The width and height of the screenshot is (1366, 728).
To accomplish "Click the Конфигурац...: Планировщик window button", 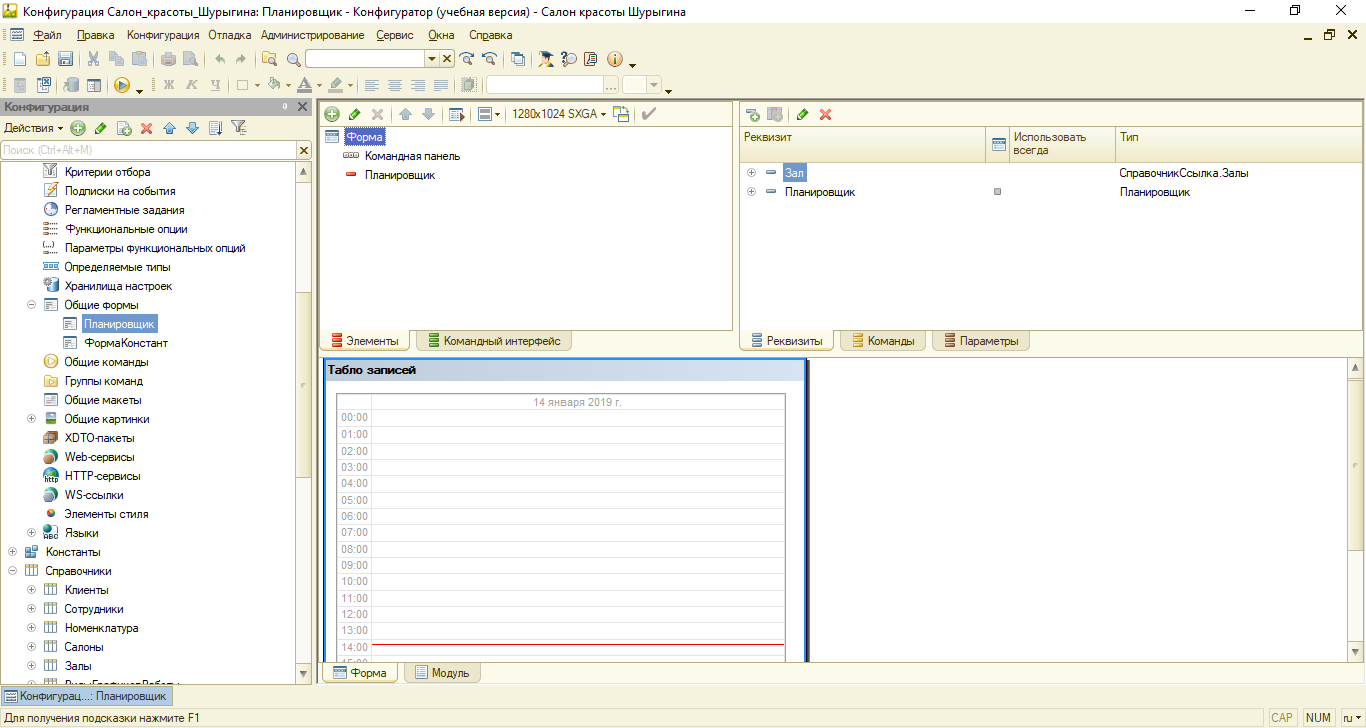I will 86,696.
